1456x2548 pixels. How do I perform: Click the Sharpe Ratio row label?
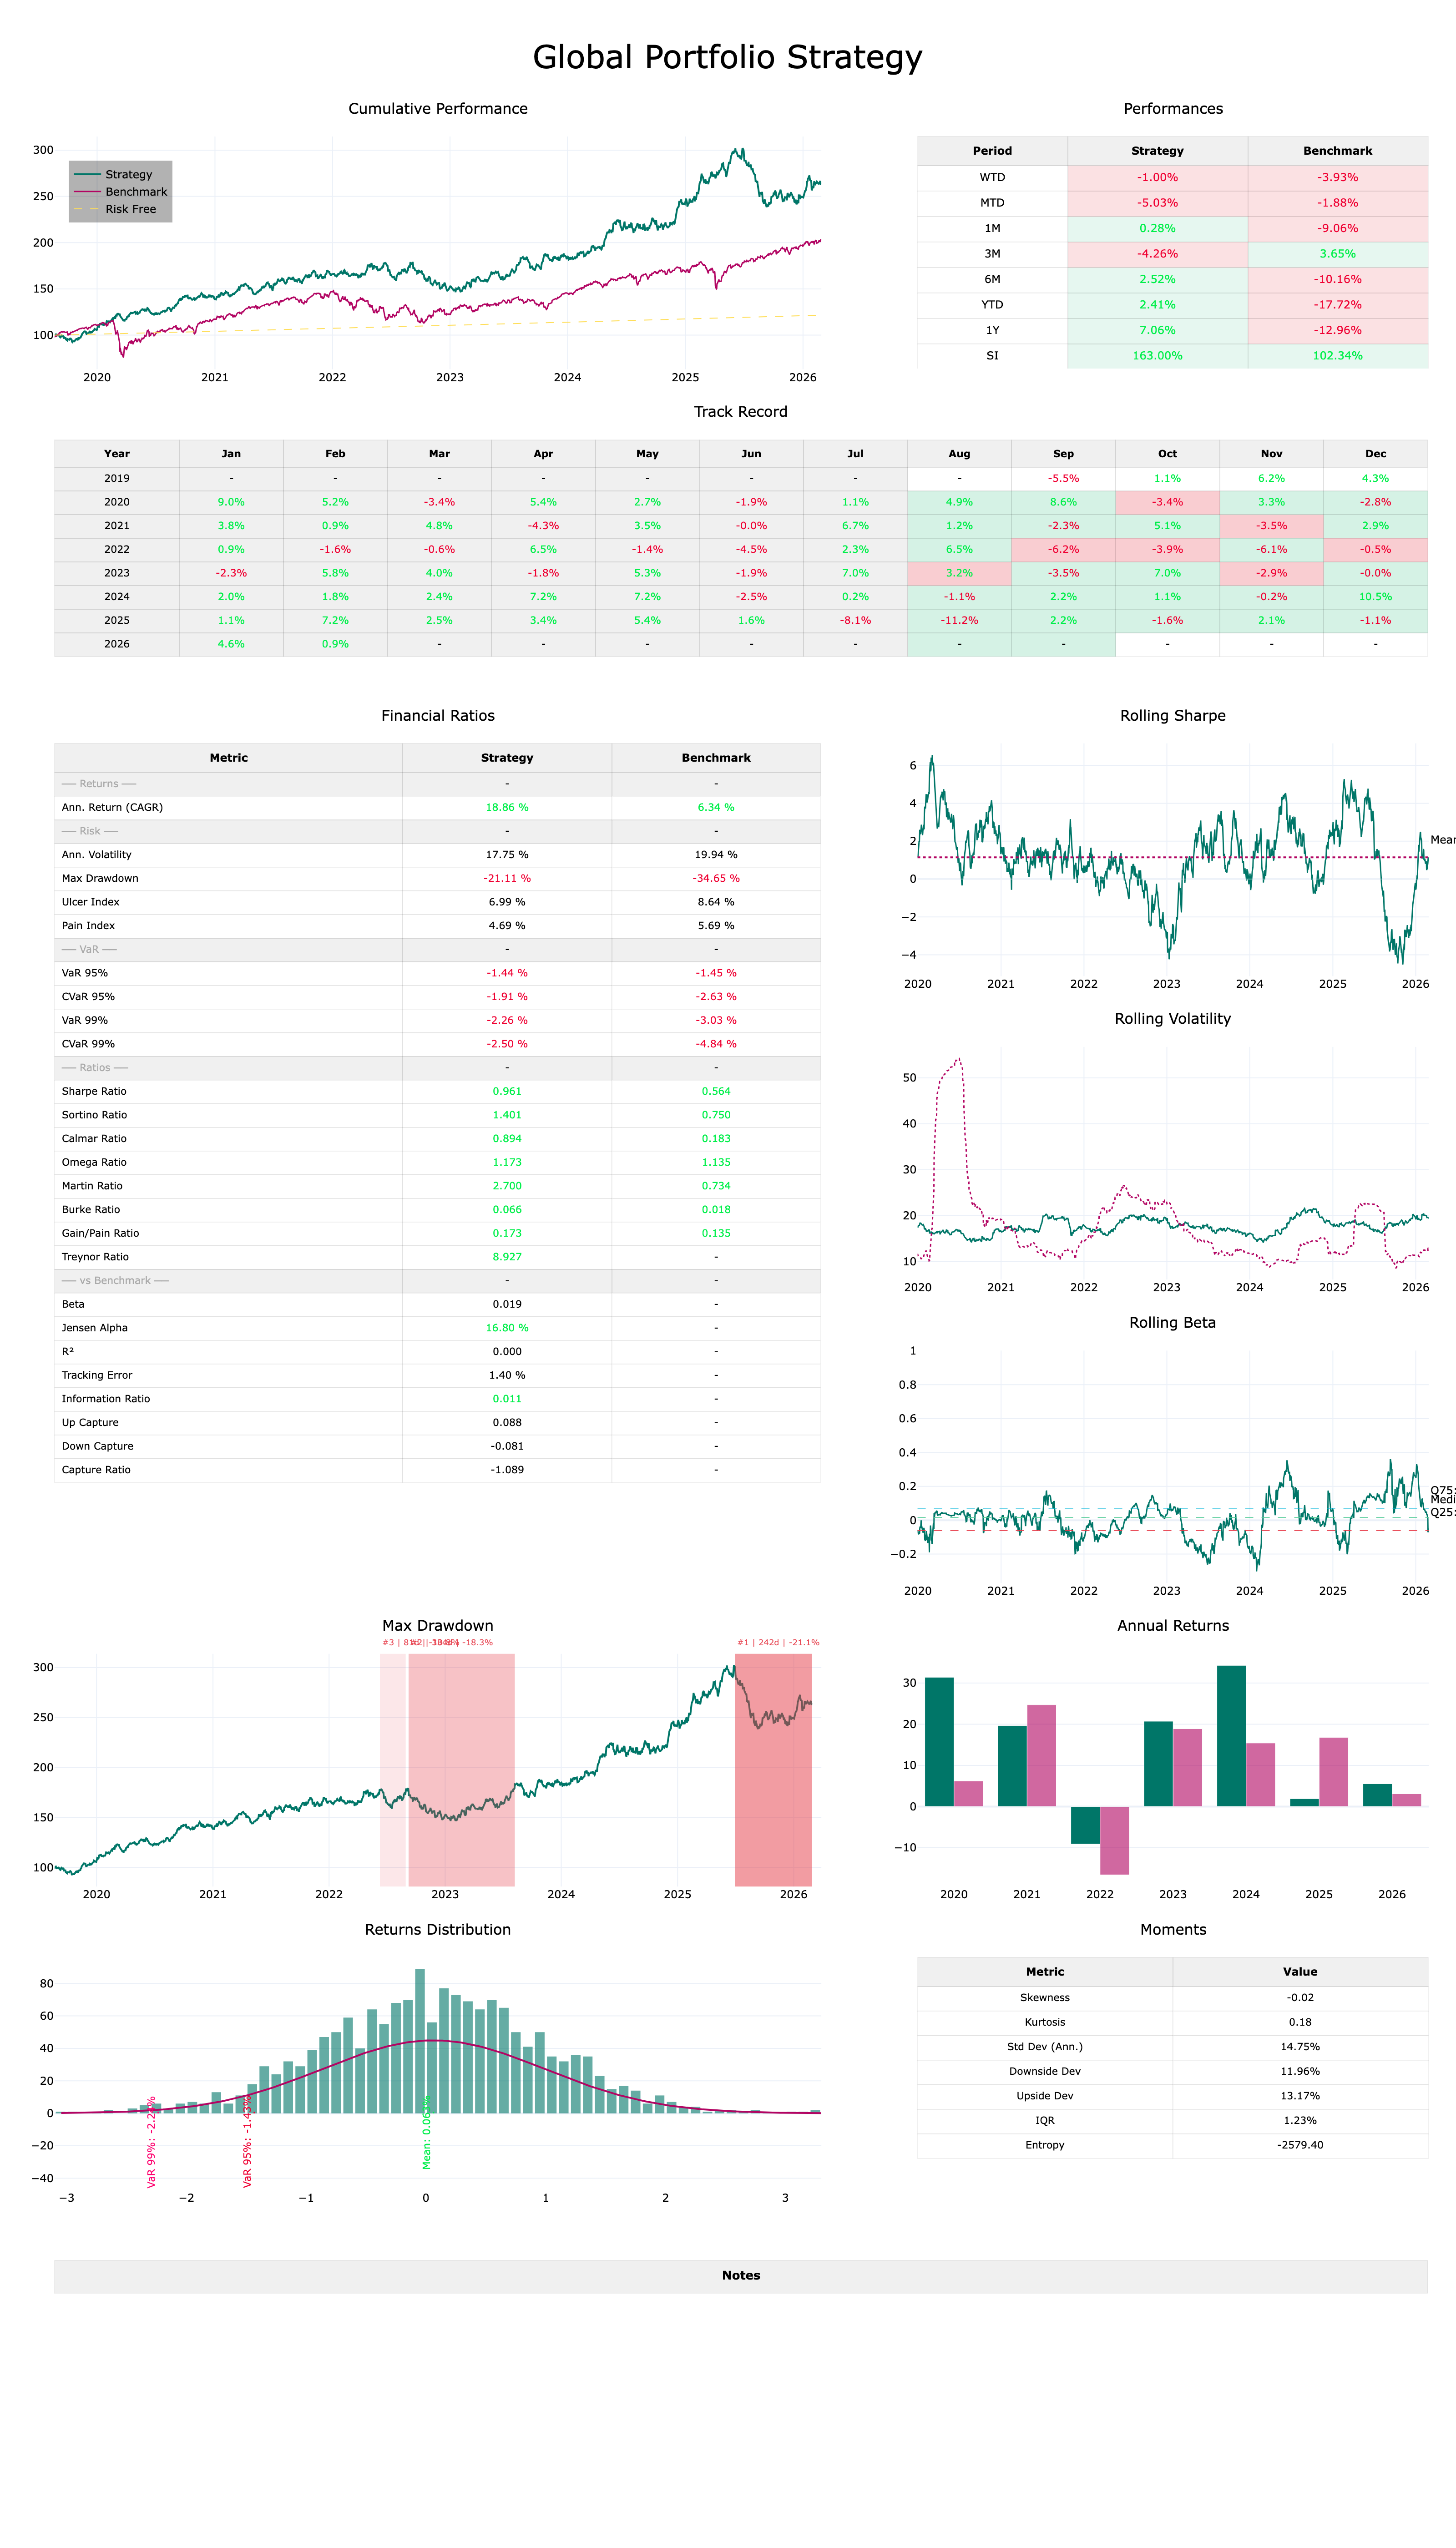tap(94, 1091)
